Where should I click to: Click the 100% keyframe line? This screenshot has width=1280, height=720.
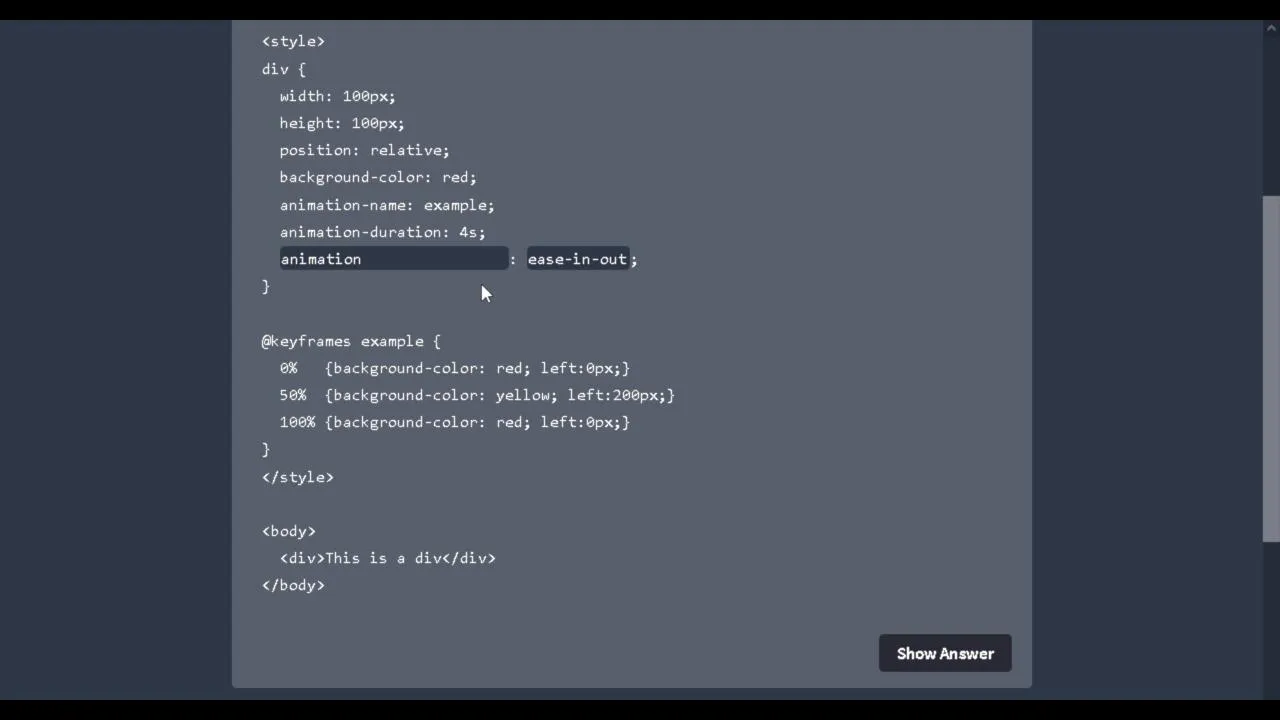(455, 422)
